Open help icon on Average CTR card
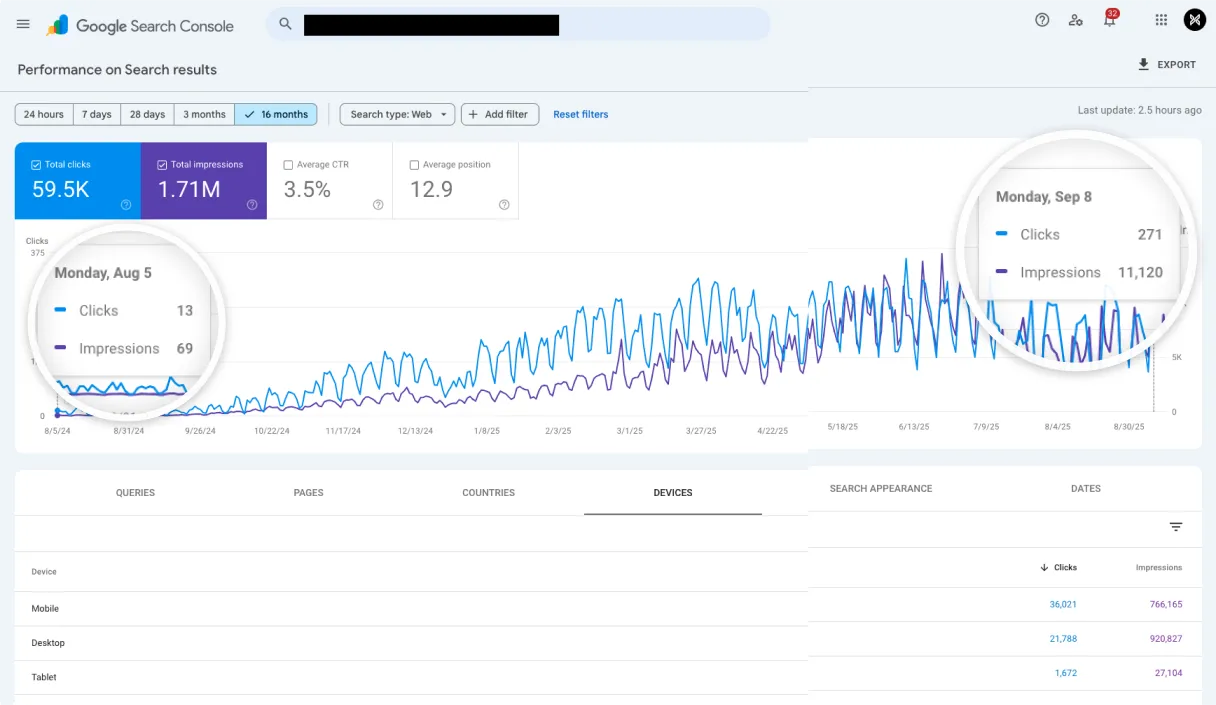Image resolution: width=1216 pixels, height=705 pixels. click(x=378, y=205)
